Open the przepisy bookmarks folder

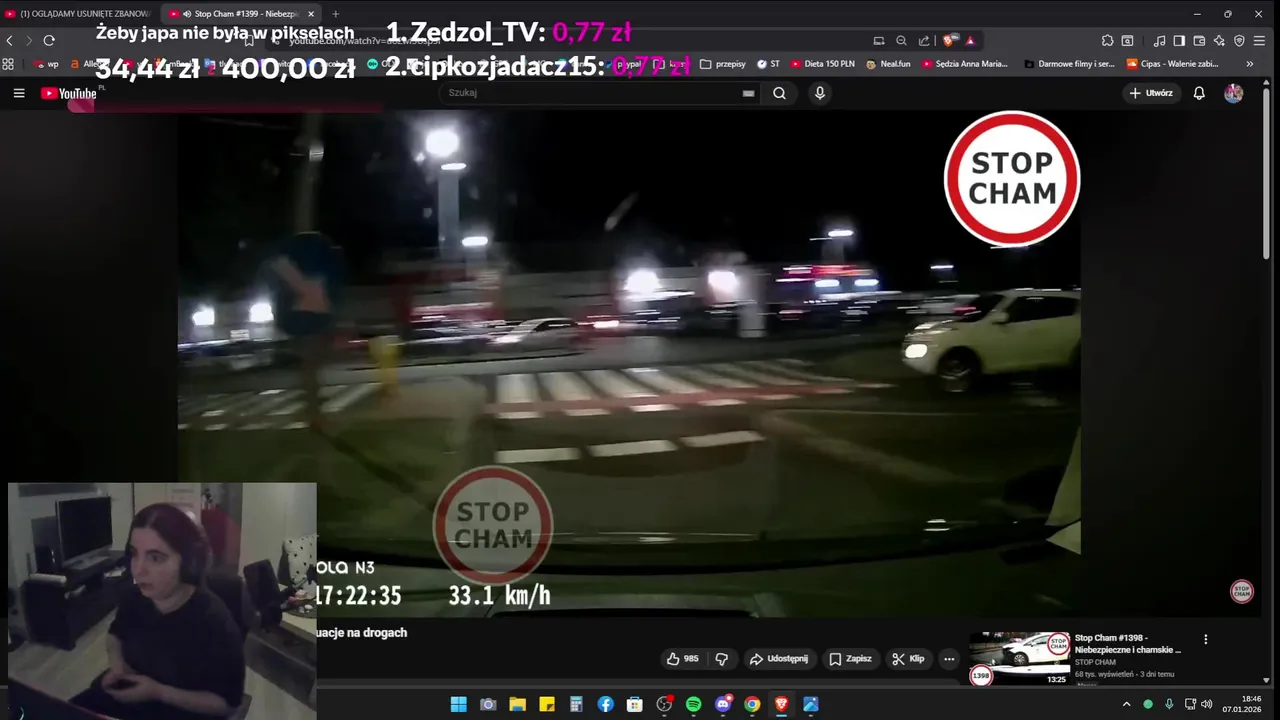tap(722, 64)
